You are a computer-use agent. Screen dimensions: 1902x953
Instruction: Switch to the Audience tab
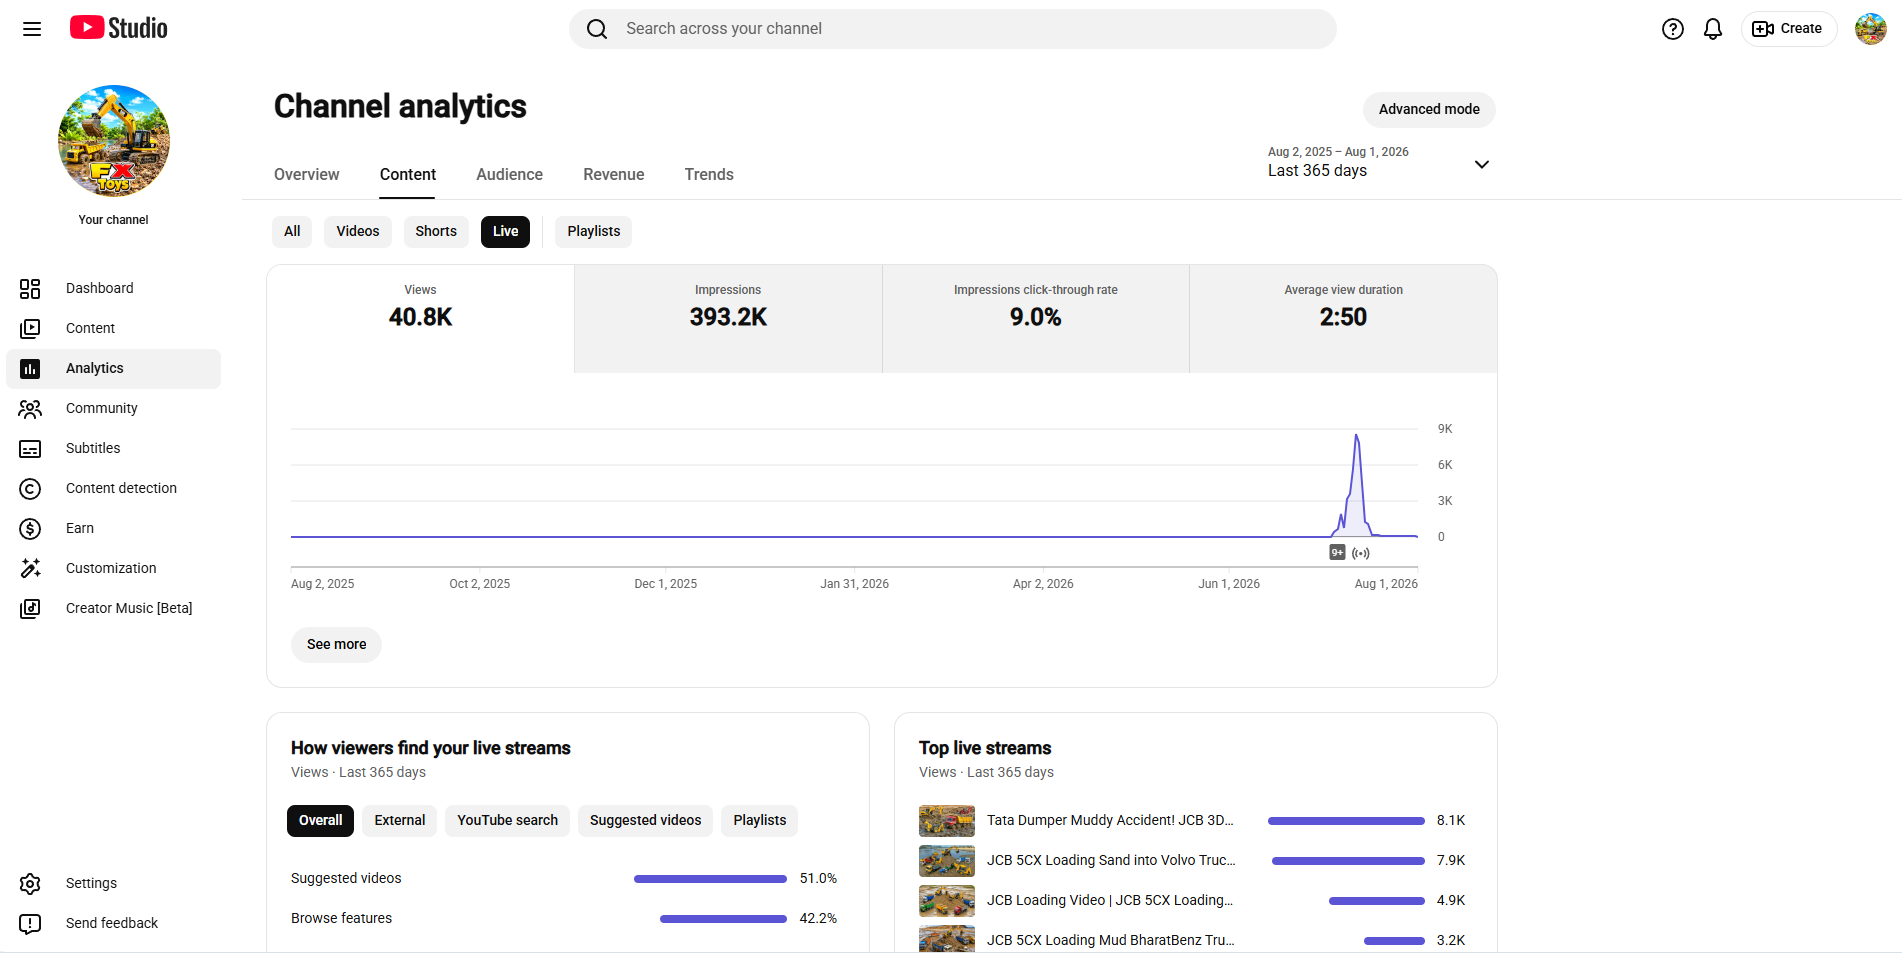click(510, 174)
